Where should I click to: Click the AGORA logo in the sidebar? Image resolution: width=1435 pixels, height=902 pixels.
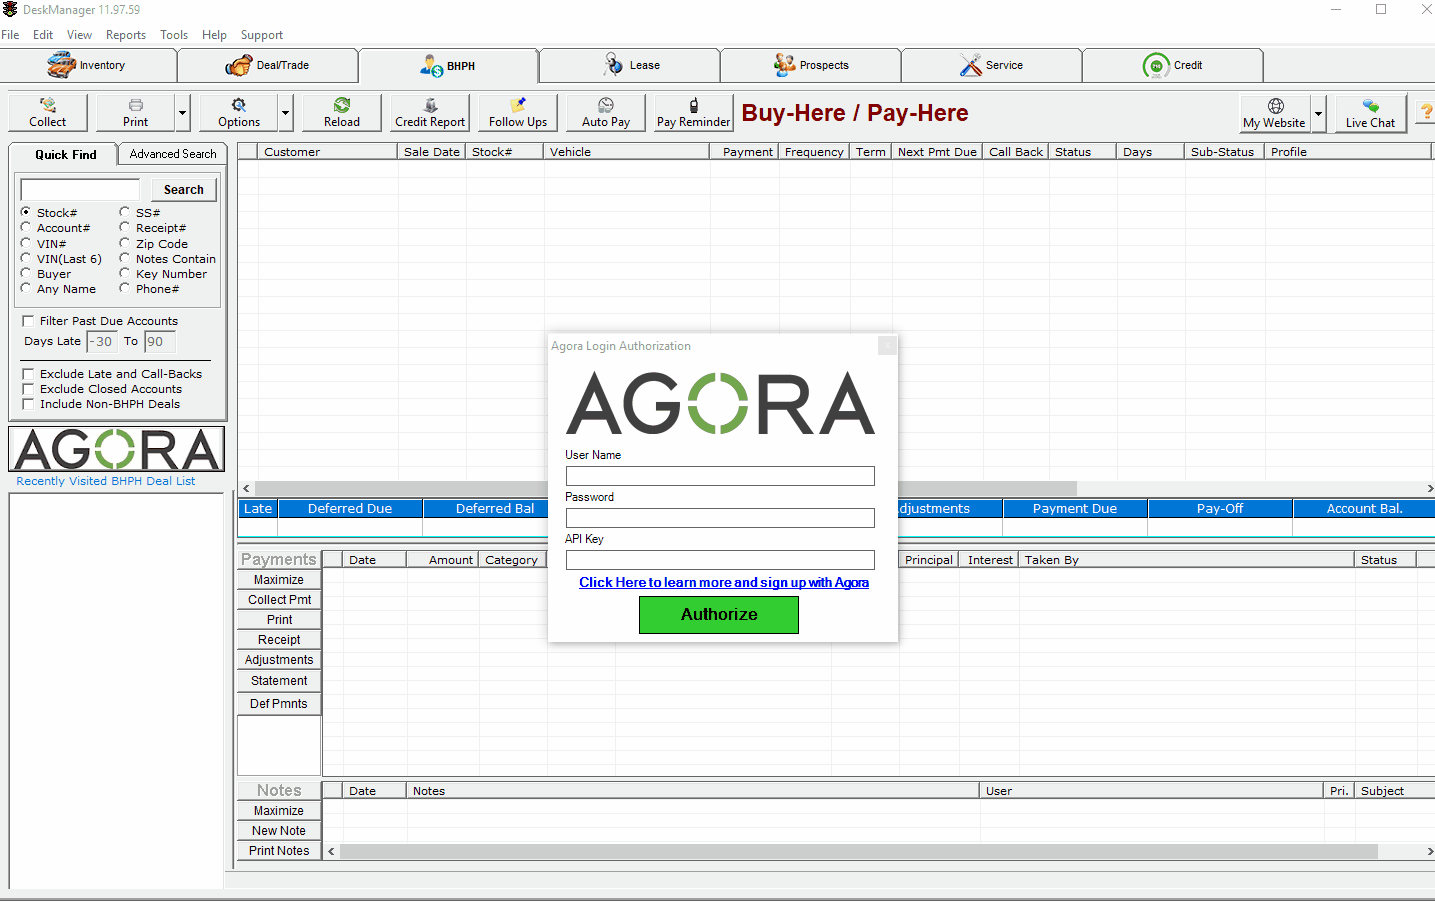coord(117,449)
